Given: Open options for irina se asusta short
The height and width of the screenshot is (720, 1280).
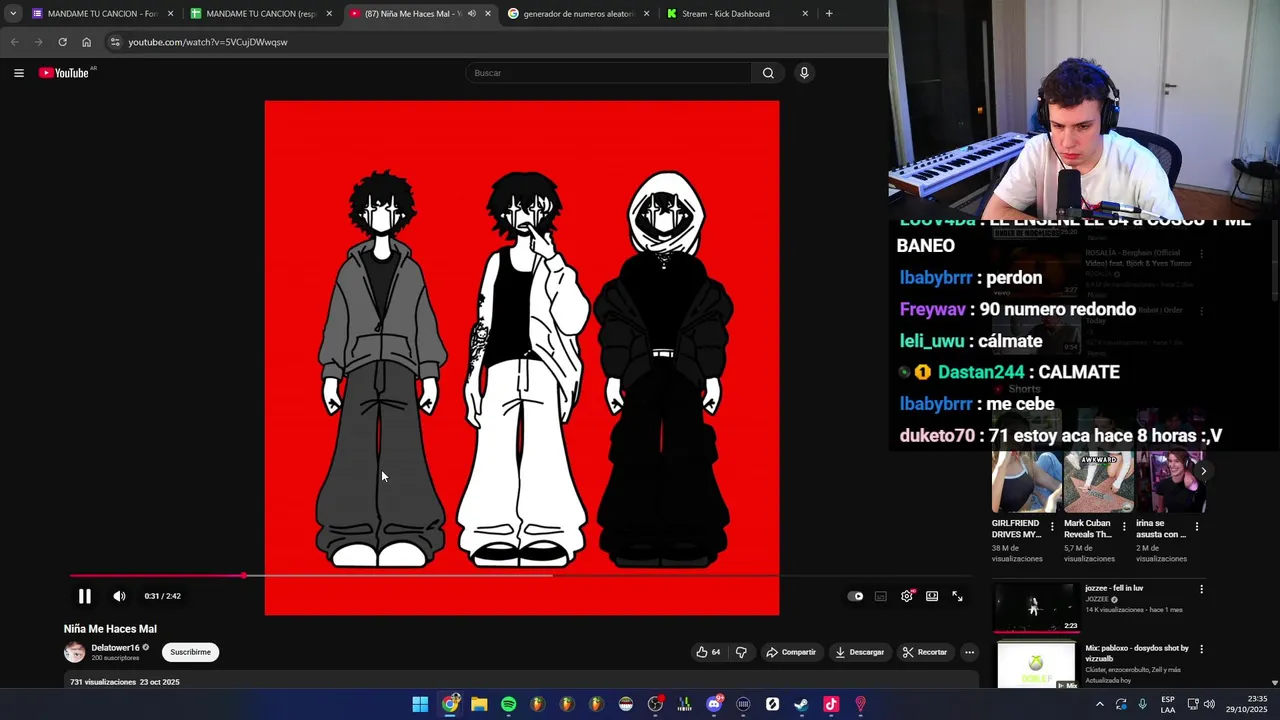Looking at the screenshot, I should click(1197, 526).
